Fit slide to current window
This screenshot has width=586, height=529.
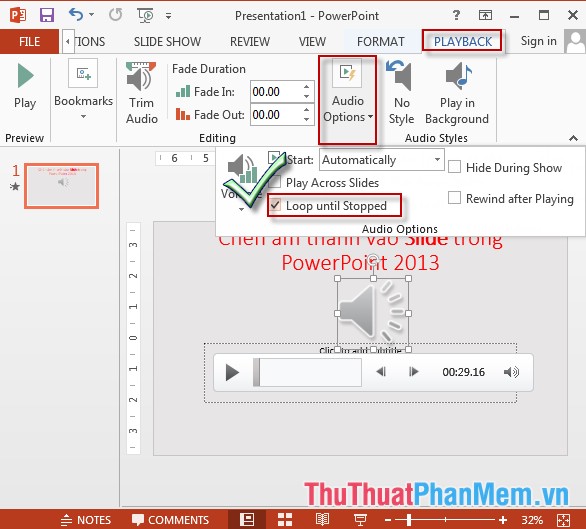pos(564,520)
